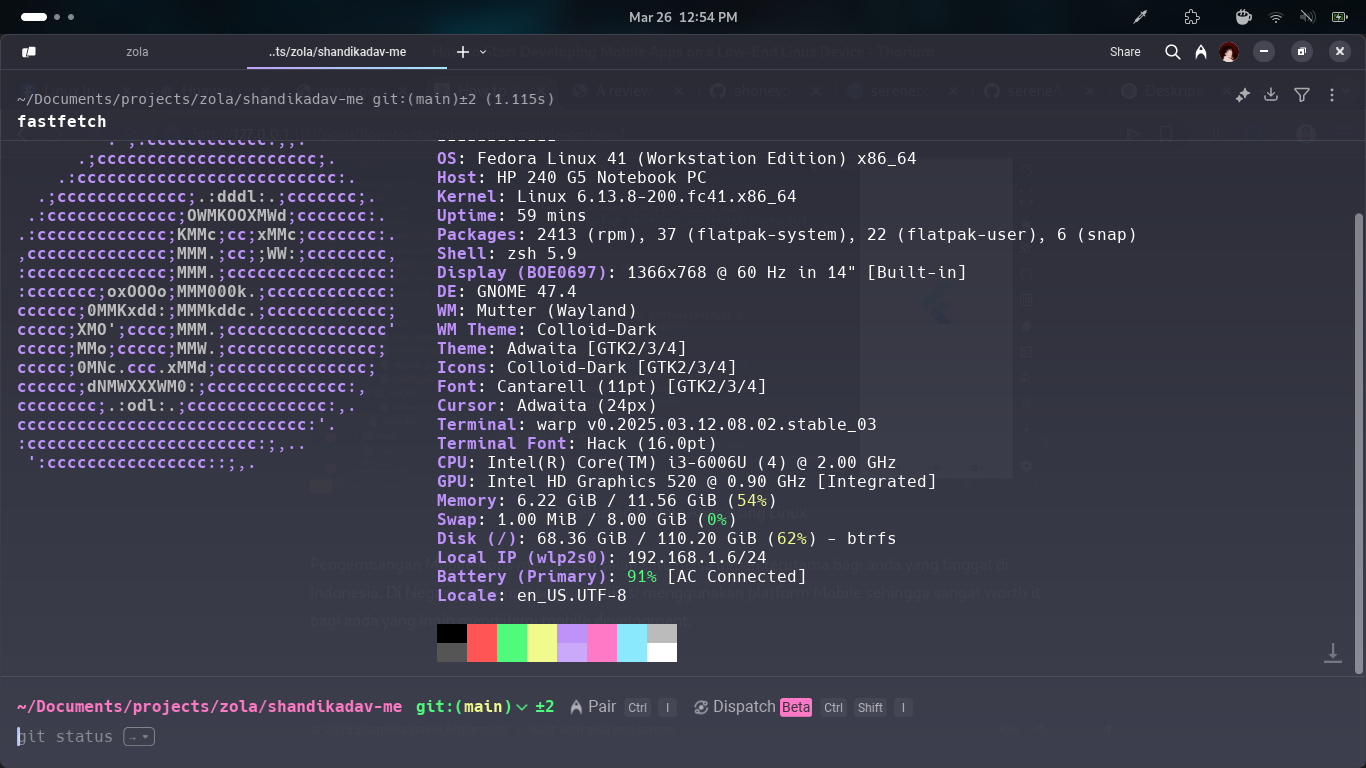Viewport: 1366px width, 768px height.
Task: Open the block's three-dot menu
Action: click(x=1332, y=95)
